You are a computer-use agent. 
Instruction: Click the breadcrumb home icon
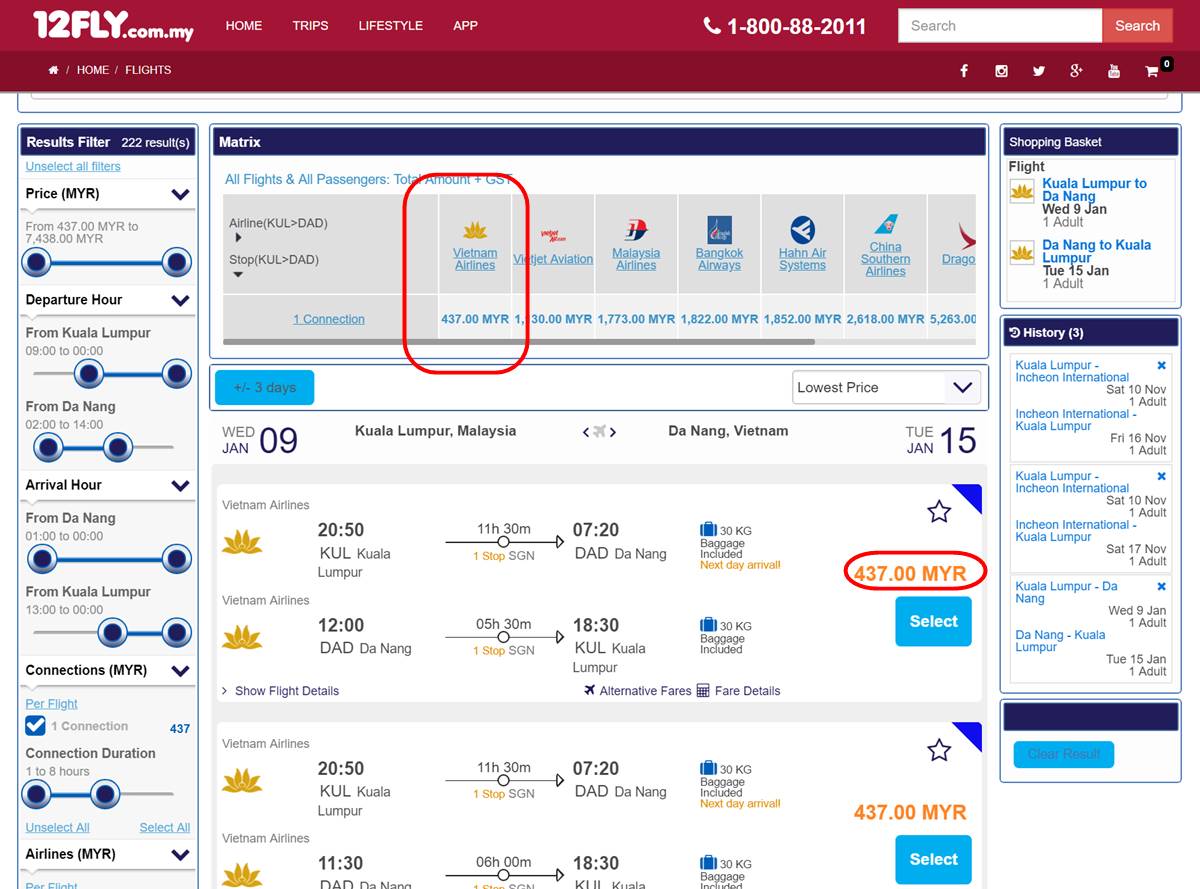53,70
